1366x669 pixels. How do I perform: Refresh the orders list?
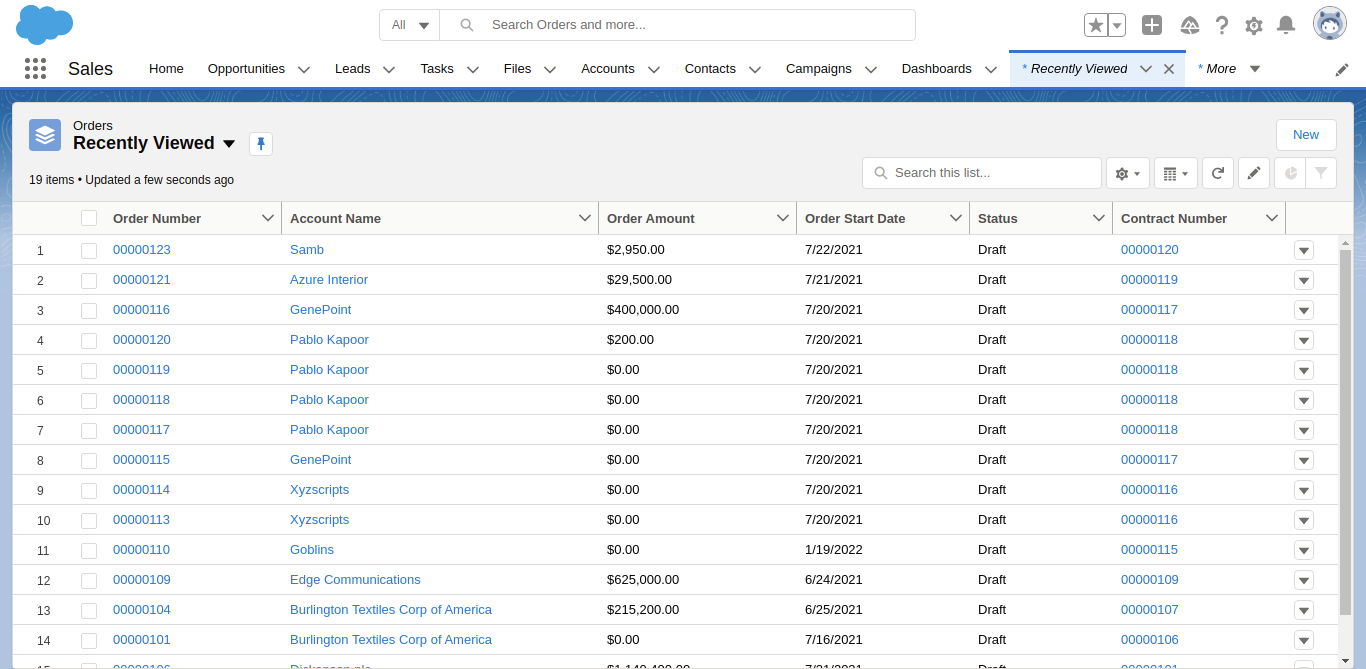pyautogui.click(x=1218, y=173)
